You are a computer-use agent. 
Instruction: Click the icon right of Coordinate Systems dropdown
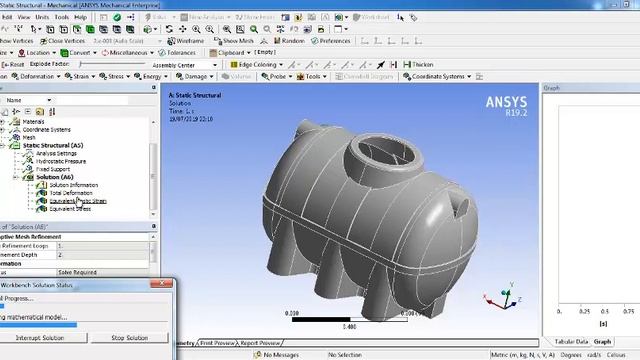click(x=480, y=76)
